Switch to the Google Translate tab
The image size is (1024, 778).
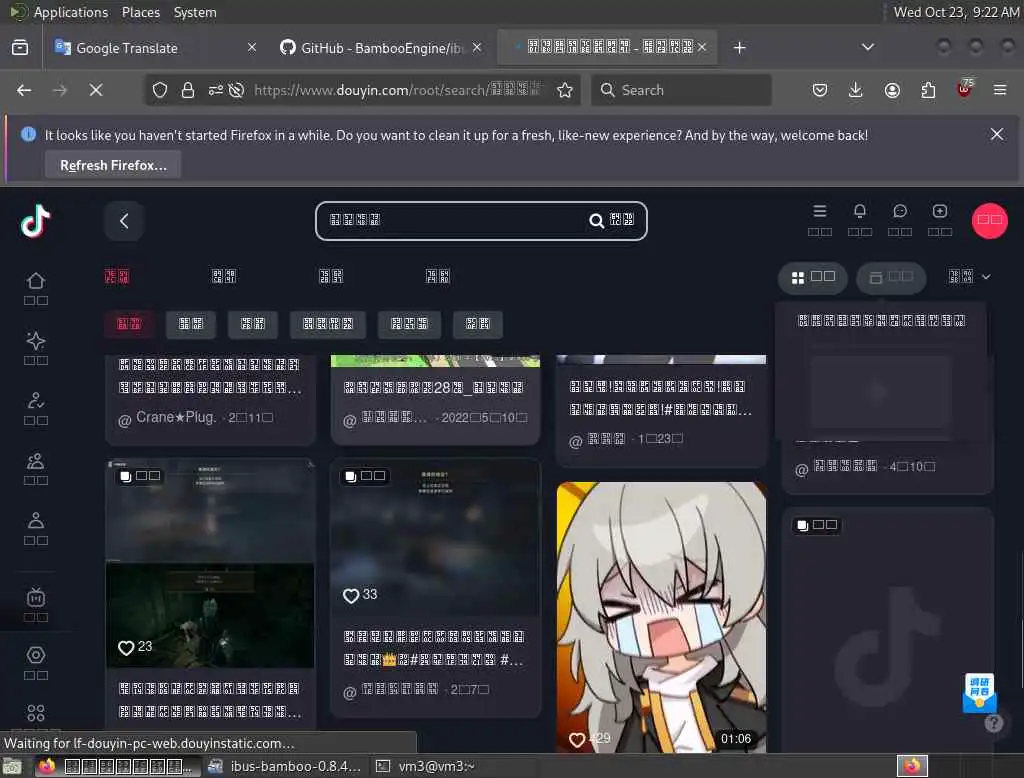156,48
